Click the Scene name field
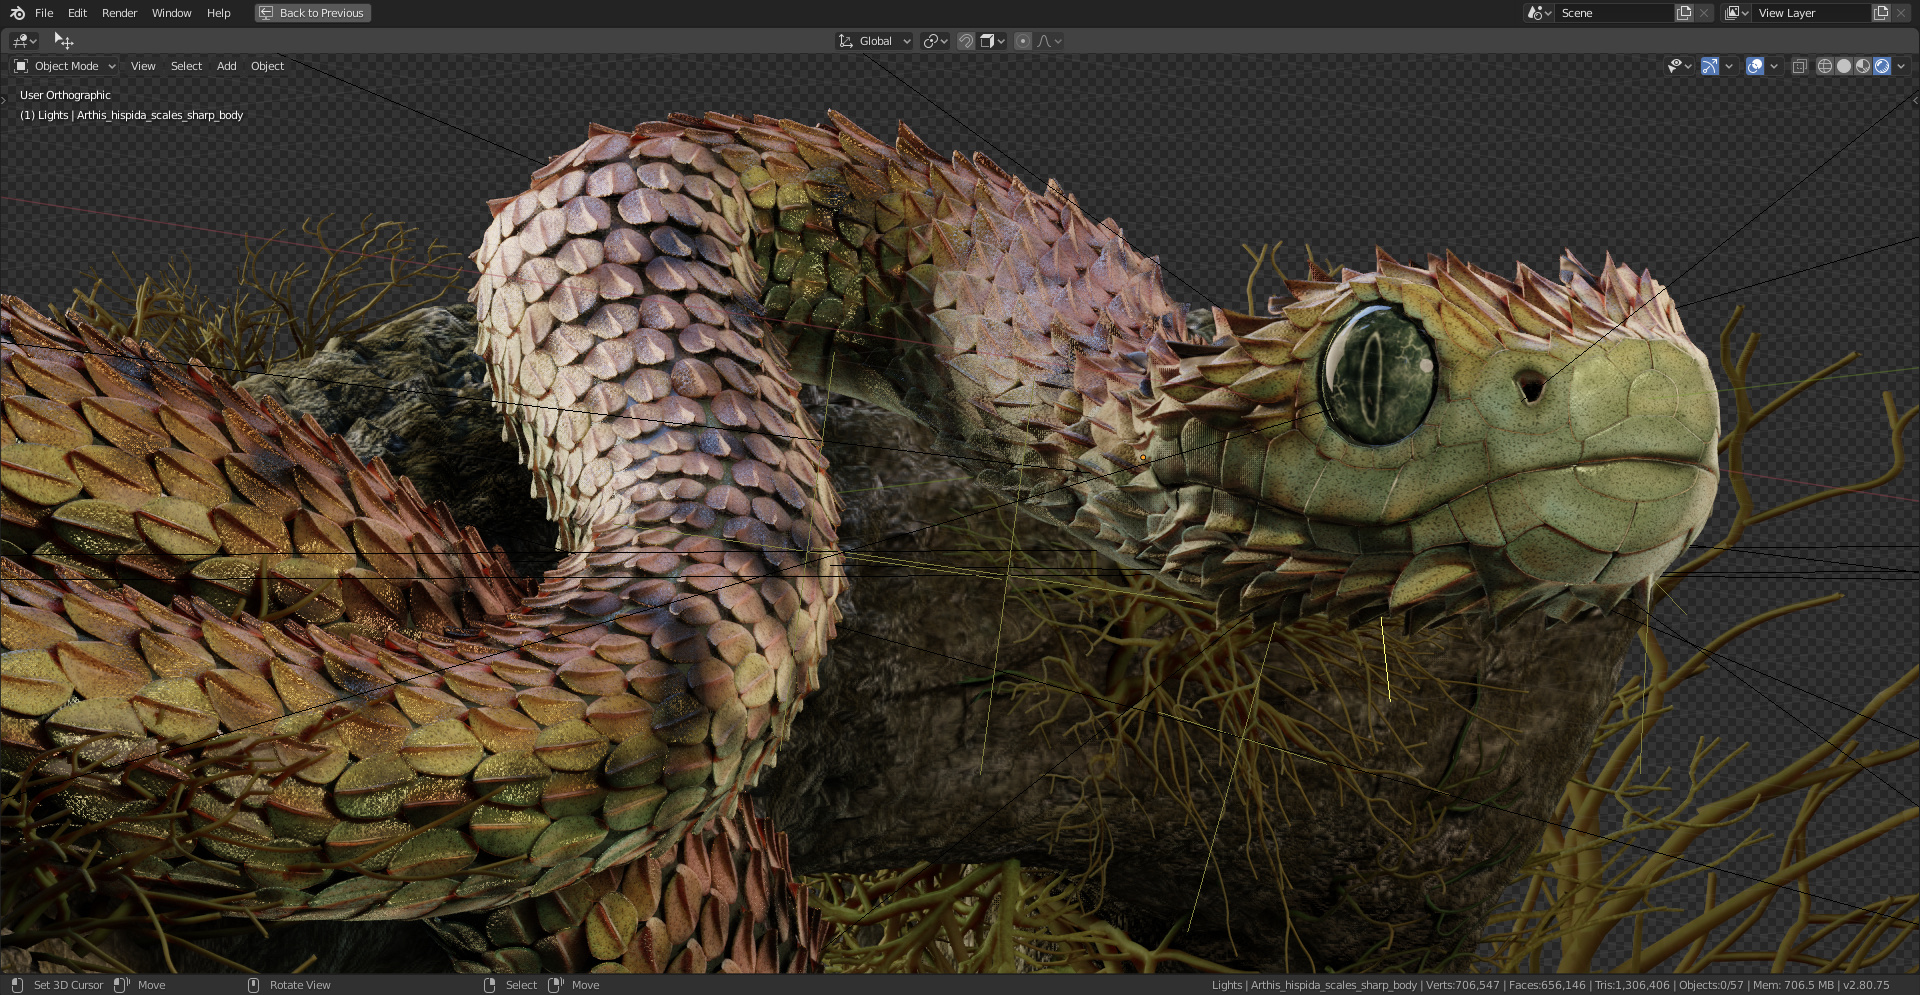Viewport: 1920px width, 995px height. pyautogui.click(x=1614, y=13)
